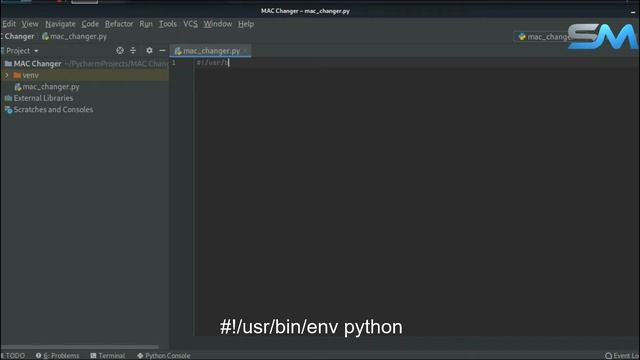Click the shebang text on line 1
Screen dimensions: 640x360
click(x=213, y=62)
